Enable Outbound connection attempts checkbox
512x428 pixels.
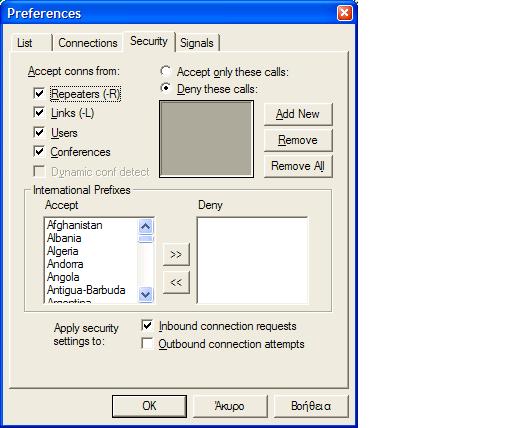tap(147, 343)
